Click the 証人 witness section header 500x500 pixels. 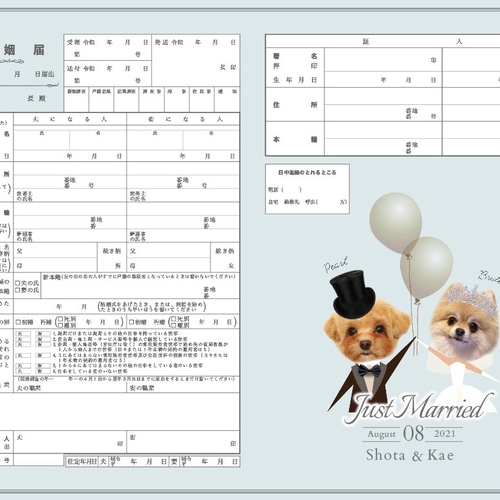[413, 41]
